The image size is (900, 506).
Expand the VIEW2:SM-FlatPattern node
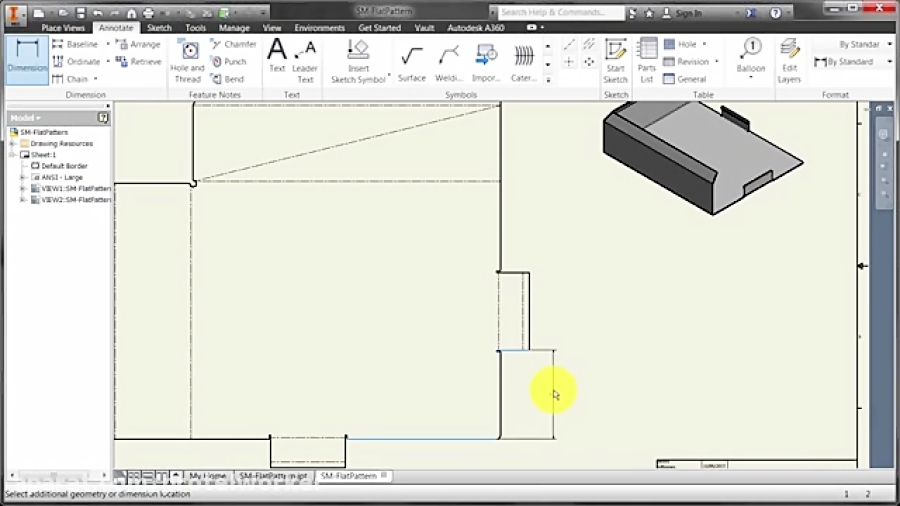tap(23, 200)
